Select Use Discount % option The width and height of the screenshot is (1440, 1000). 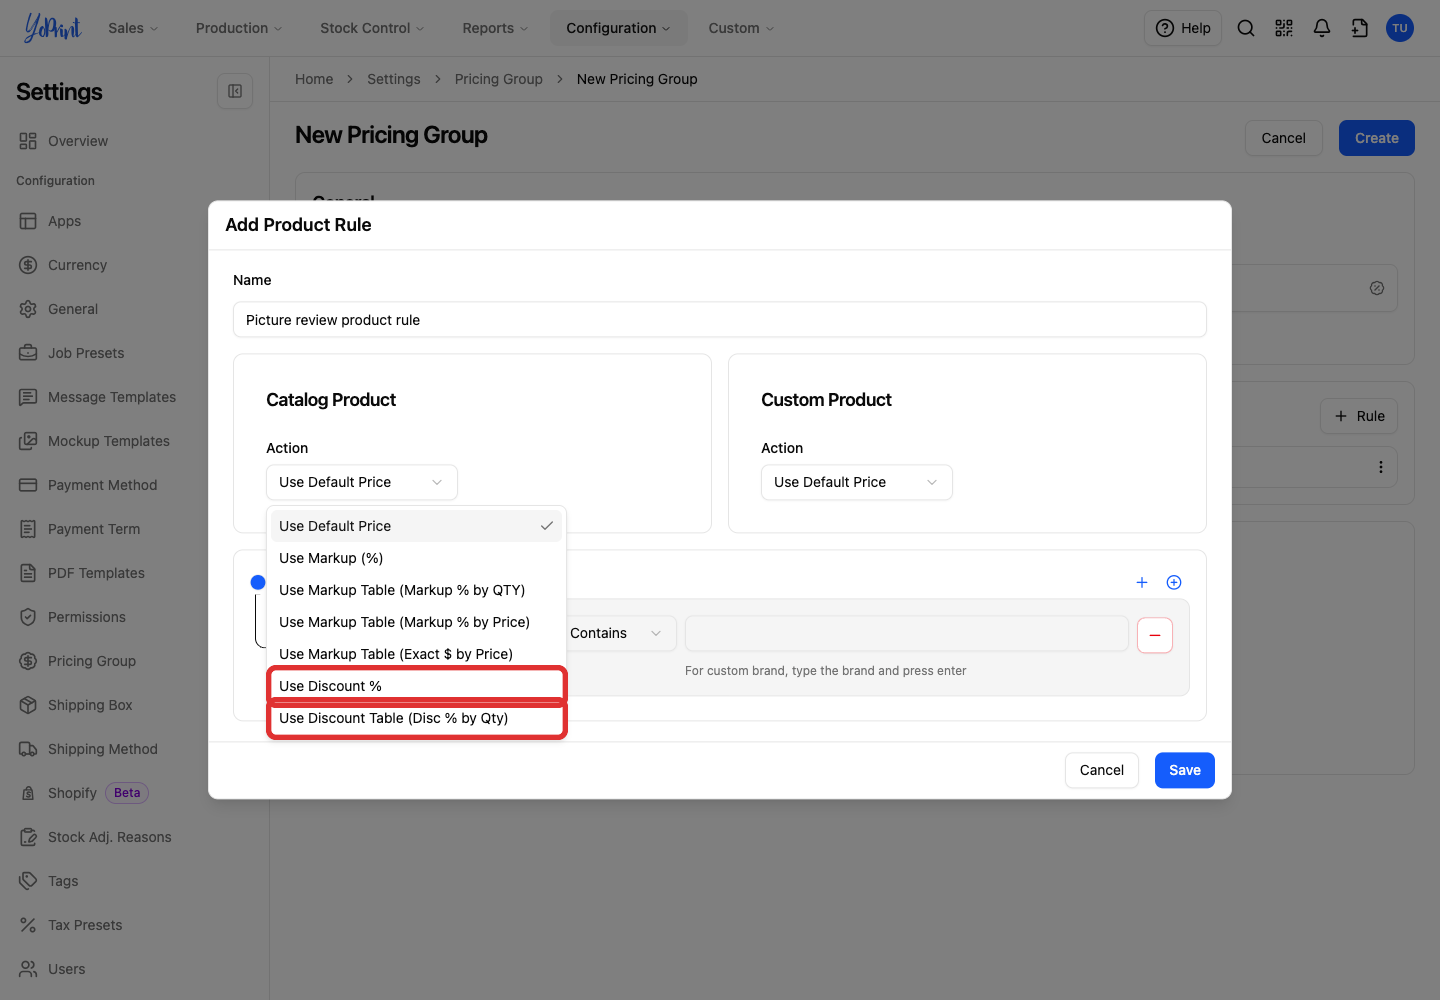pyautogui.click(x=416, y=686)
